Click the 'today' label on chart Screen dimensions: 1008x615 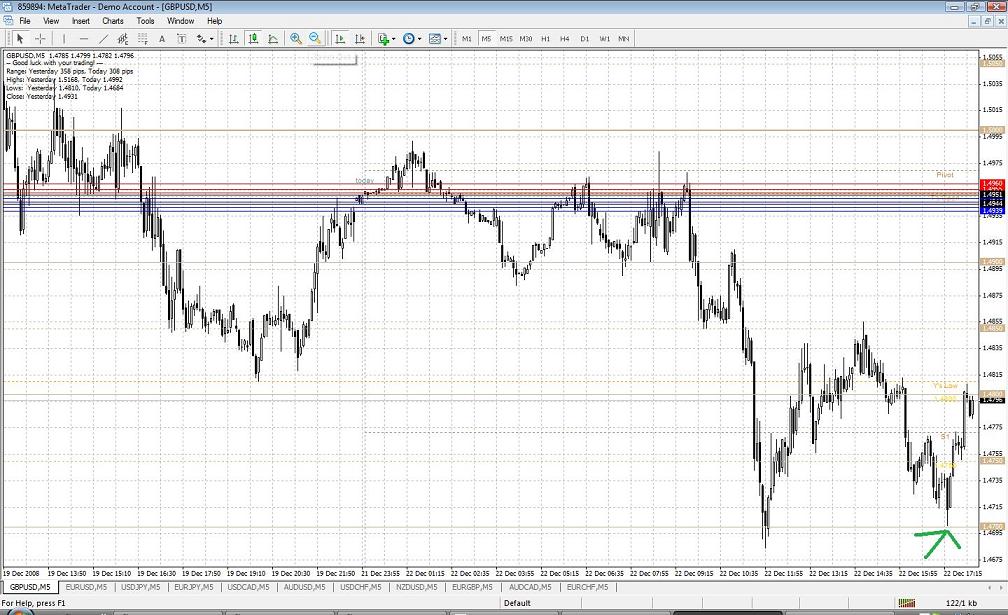pyautogui.click(x=364, y=181)
